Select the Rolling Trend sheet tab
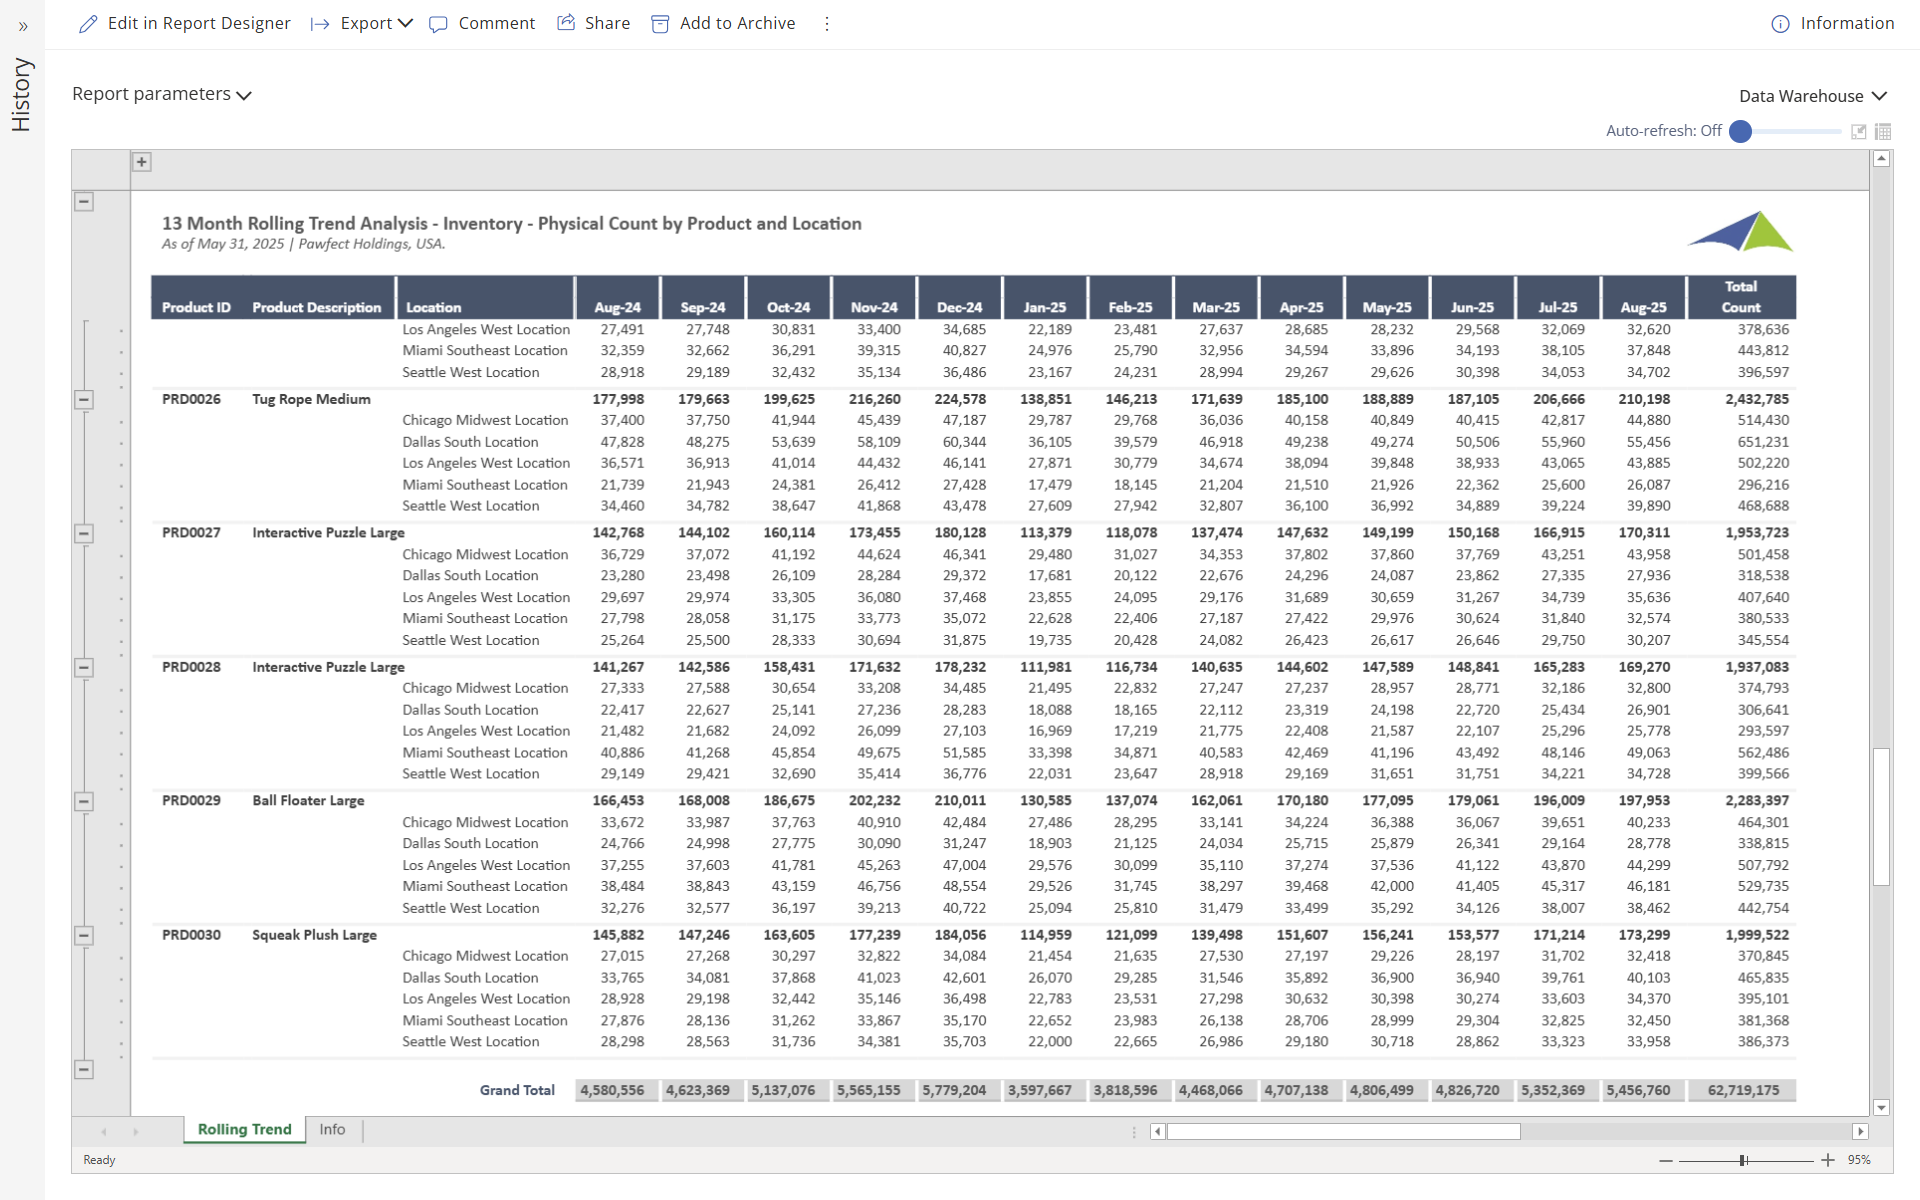Screen dimensions: 1920x1200 coord(244,1130)
